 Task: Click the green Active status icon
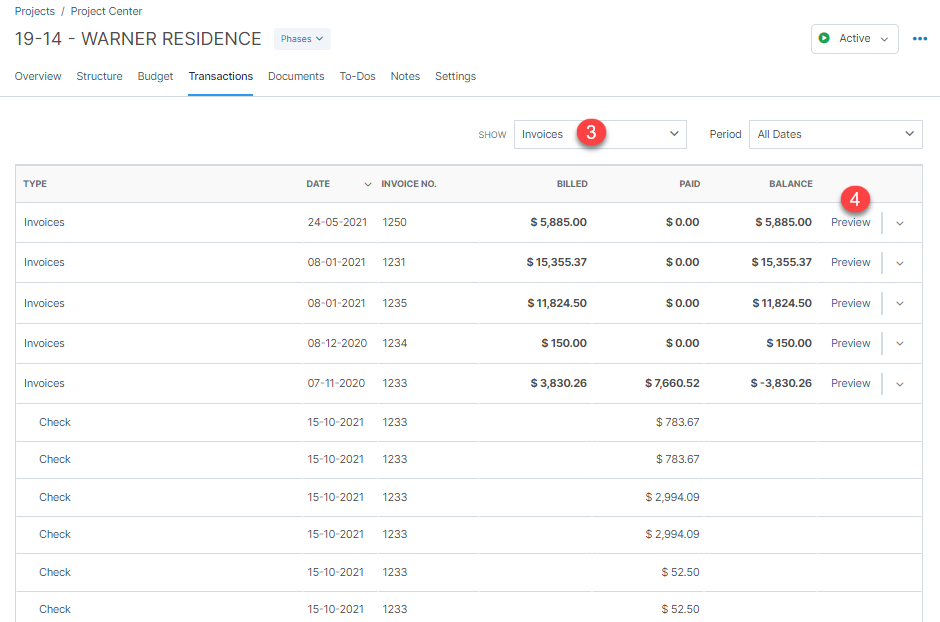coord(825,38)
